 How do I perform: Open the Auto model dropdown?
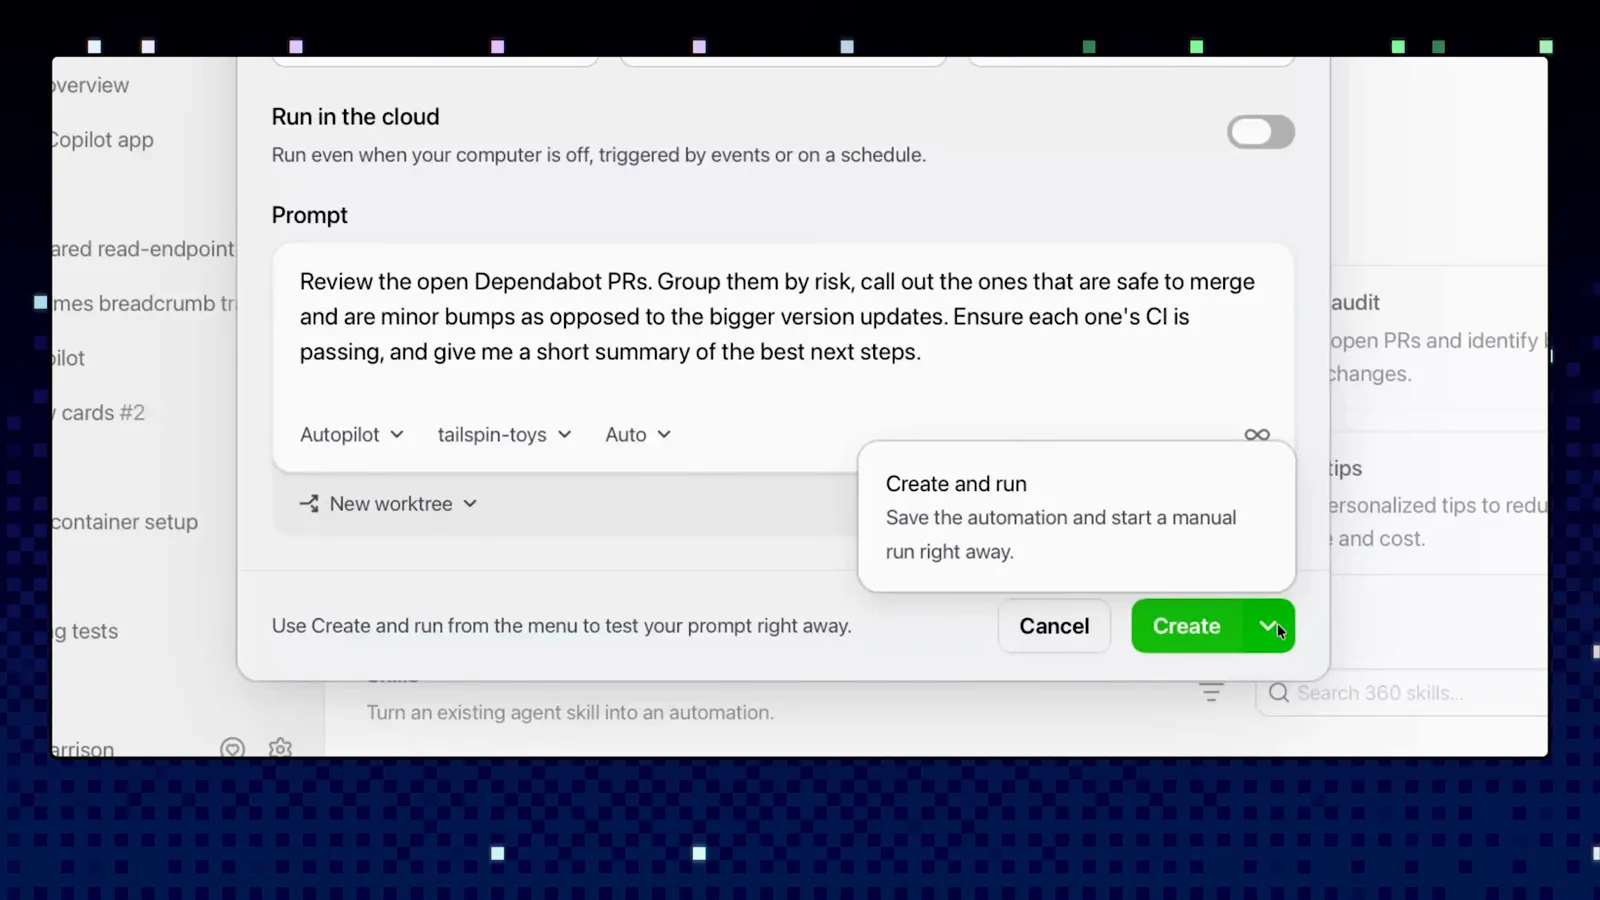[x=638, y=435]
